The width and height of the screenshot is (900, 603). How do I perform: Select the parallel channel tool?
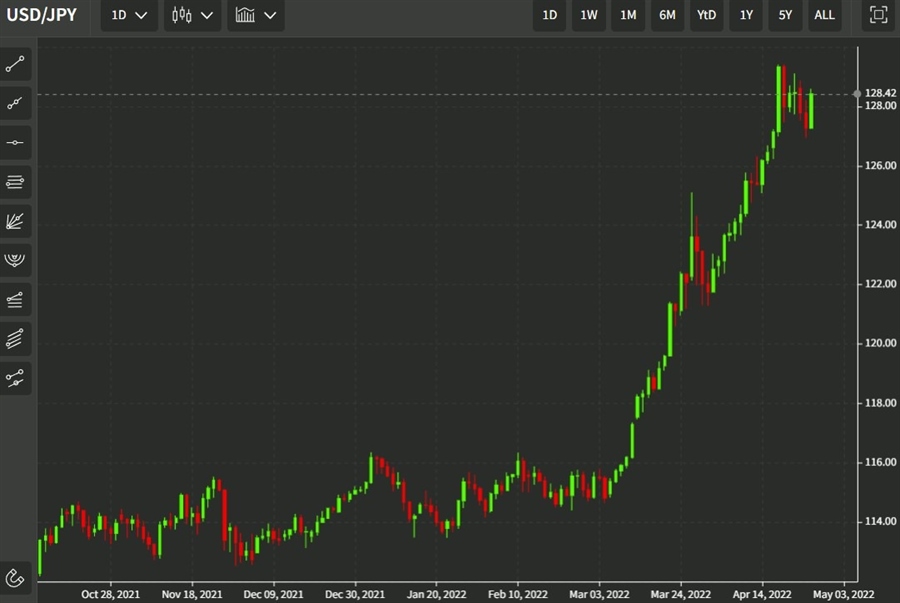coord(15,339)
